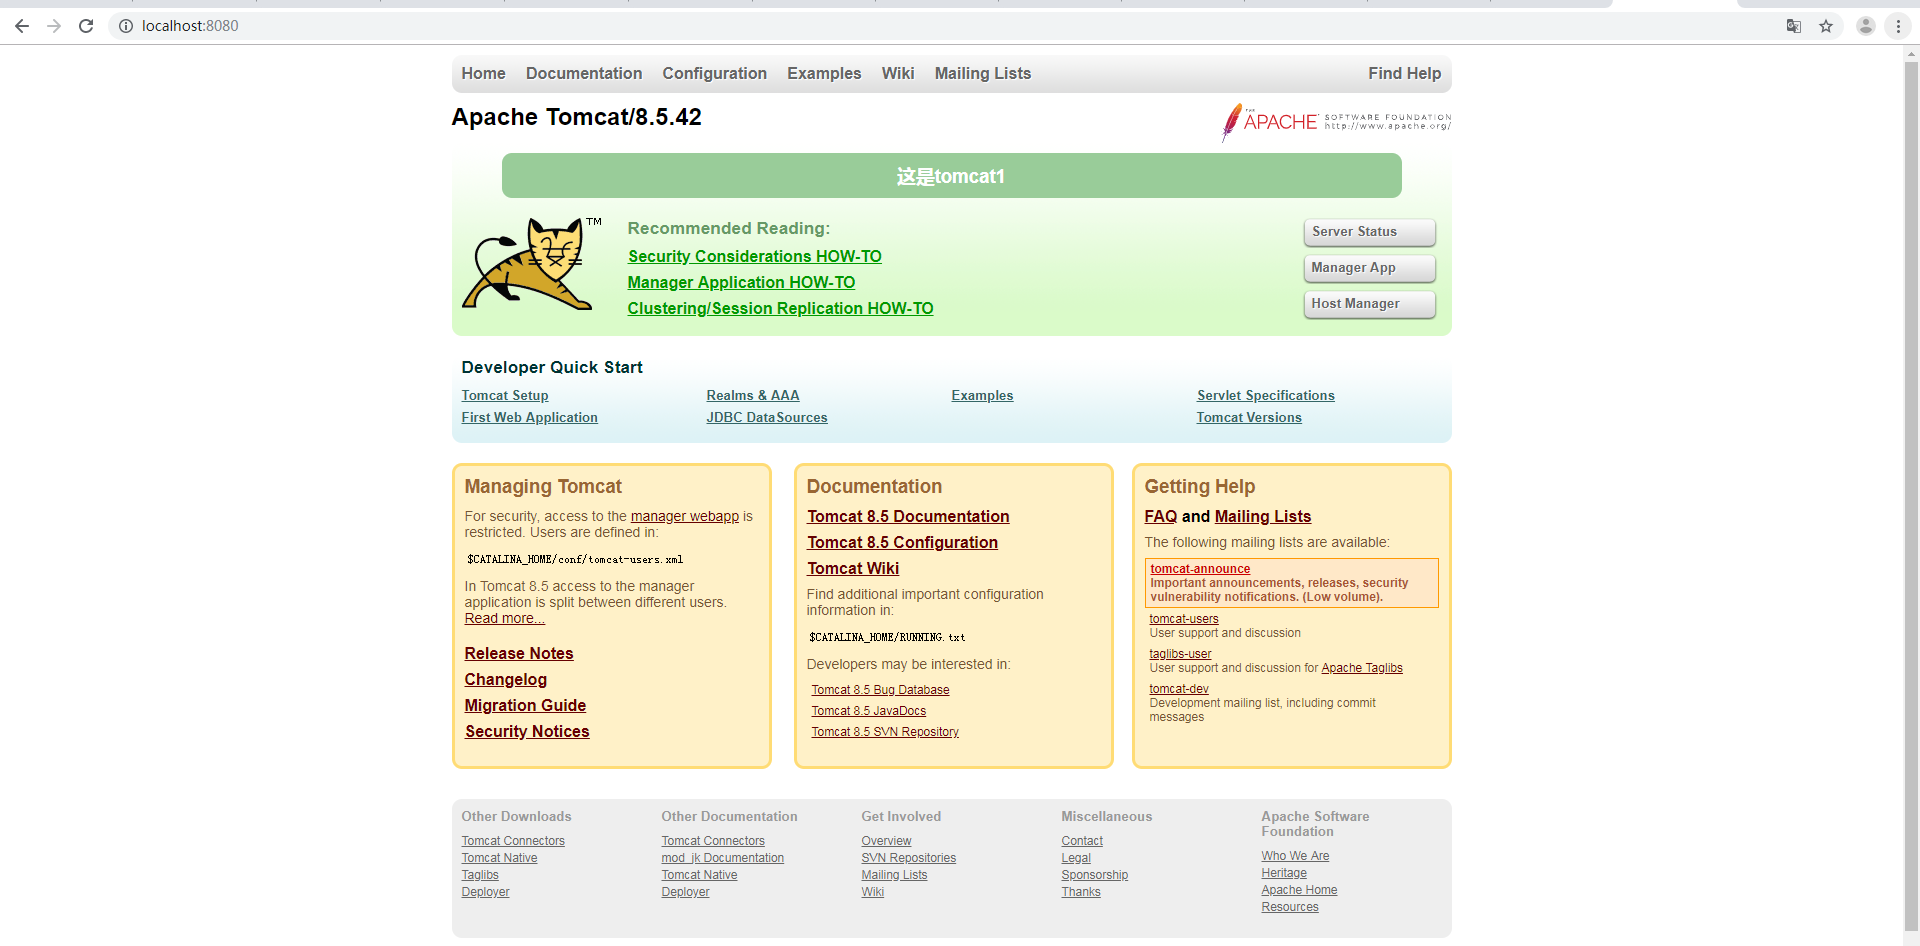Click the vertical page scrollbar
The width and height of the screenshot is (1920, 946).
(1911, 495)
